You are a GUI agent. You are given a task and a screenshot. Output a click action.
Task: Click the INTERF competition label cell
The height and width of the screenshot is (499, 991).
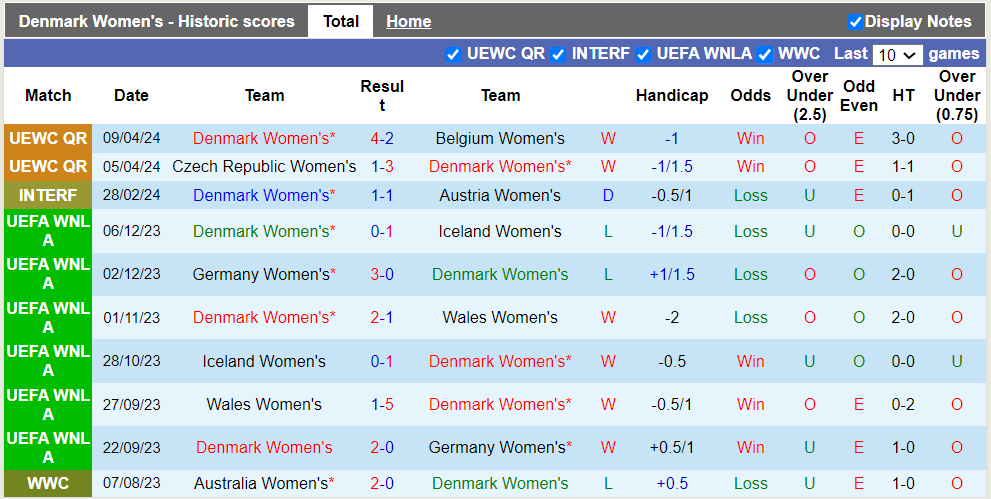click(x=48, y=195)
